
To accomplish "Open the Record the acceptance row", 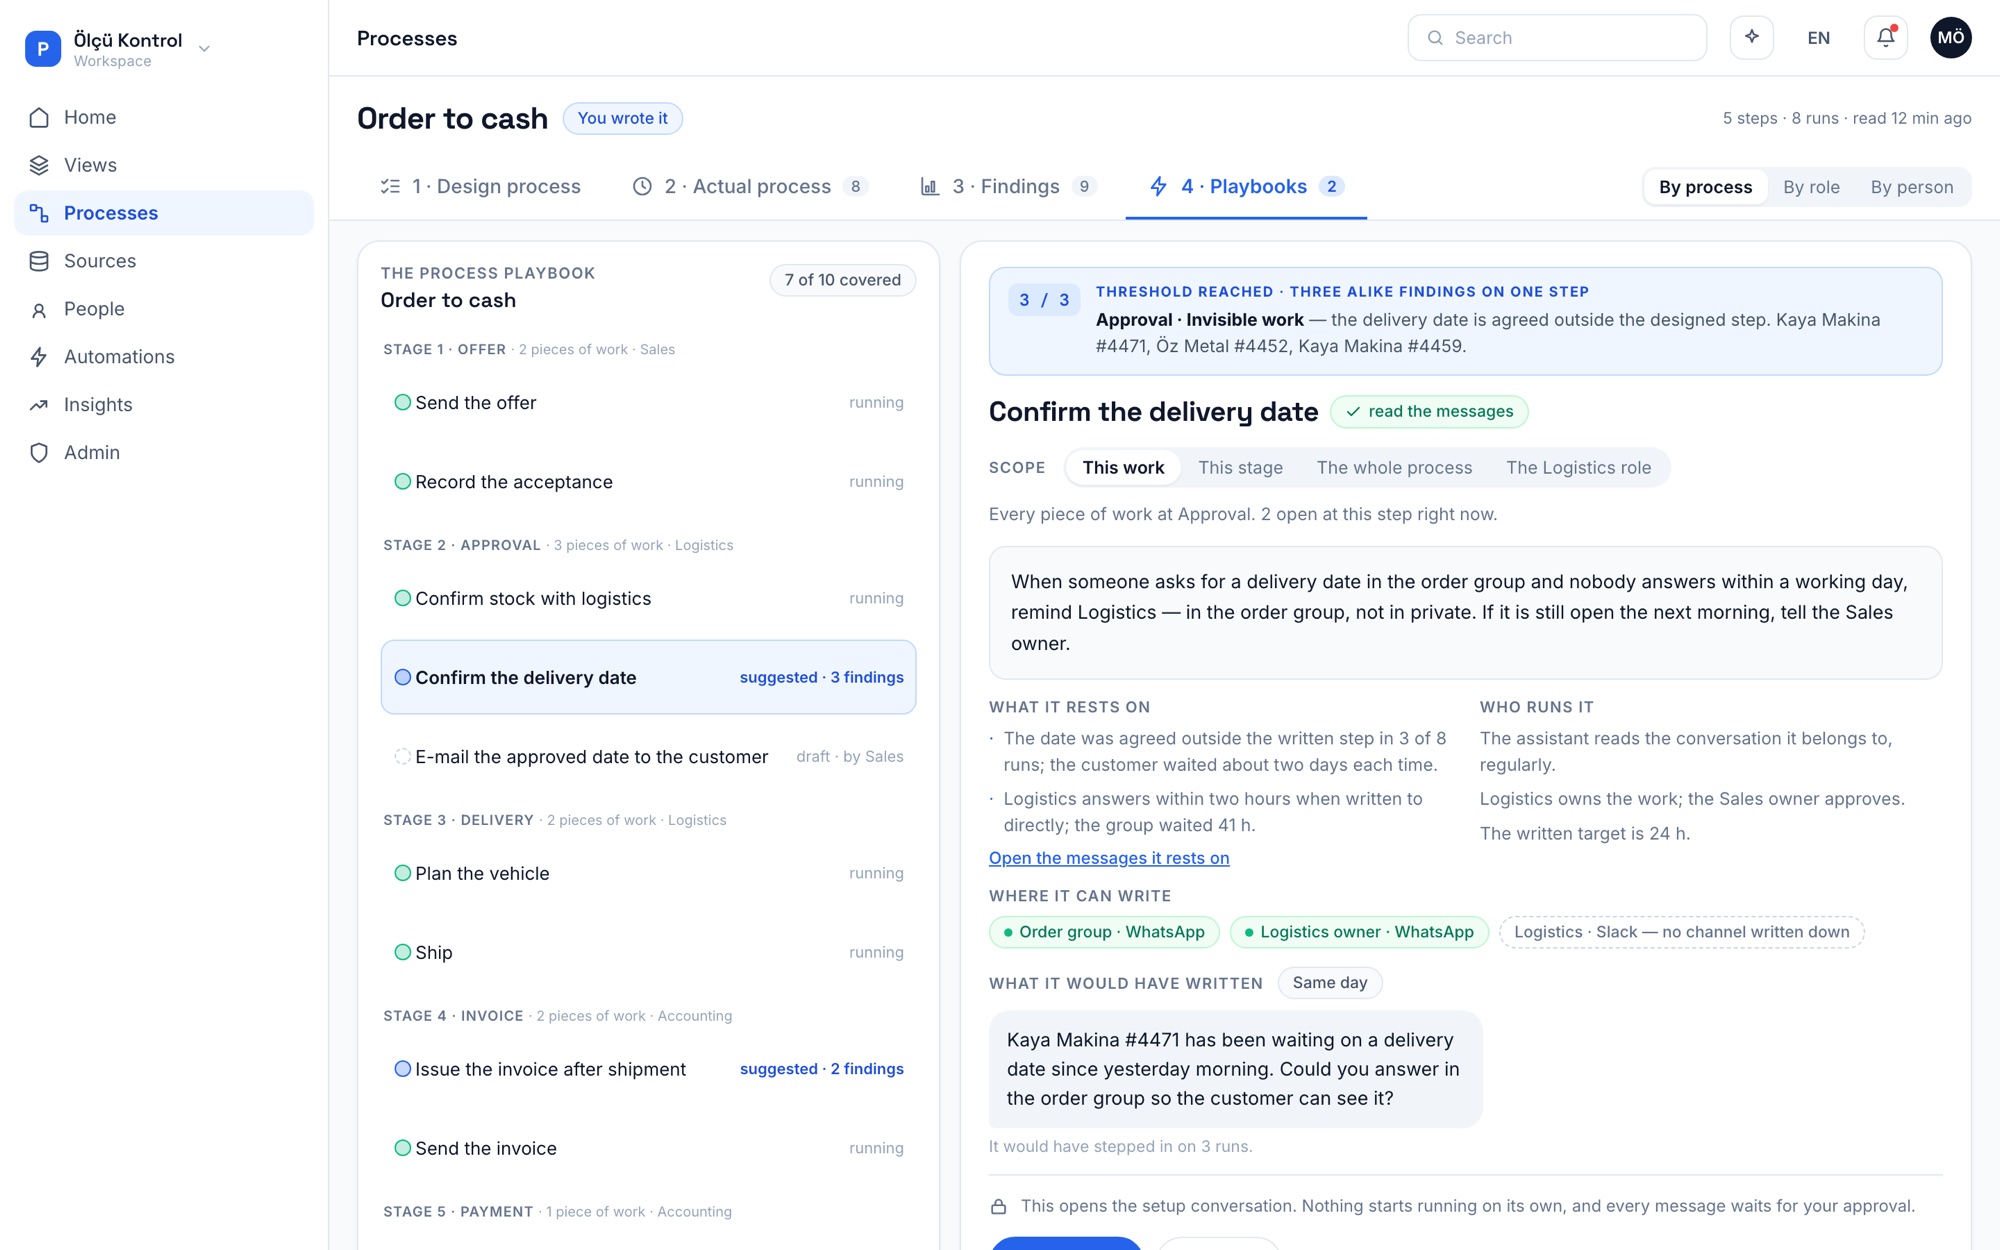I will [648, 482].
